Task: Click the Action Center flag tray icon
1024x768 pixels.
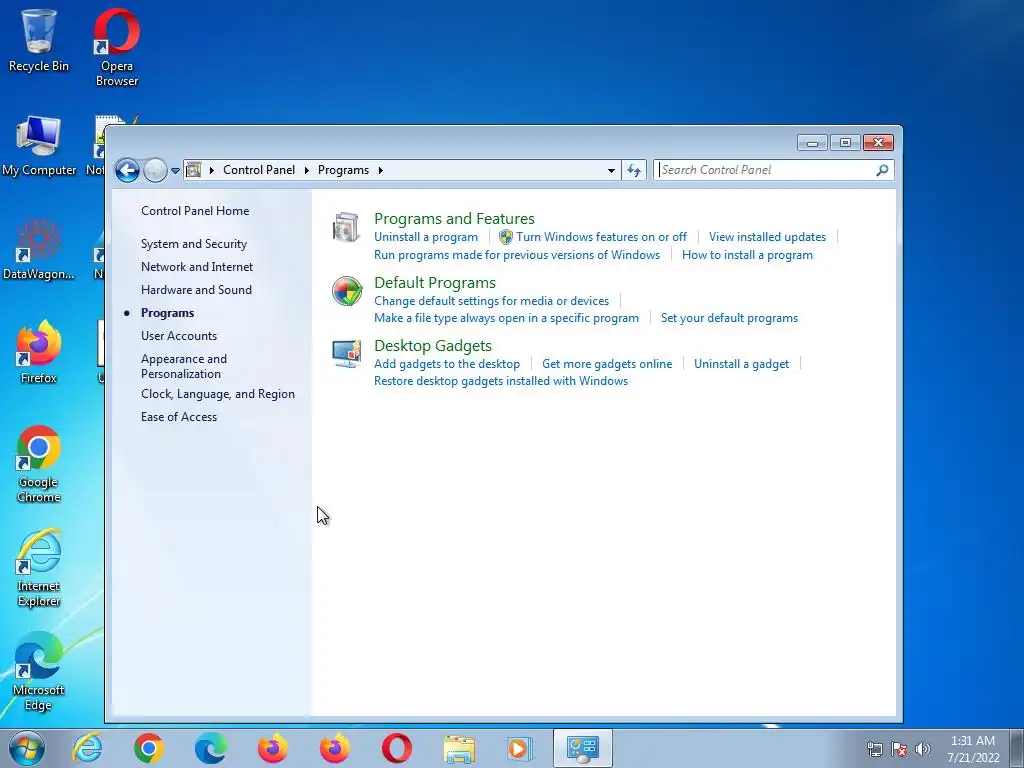Action: (x=899, y=749)
